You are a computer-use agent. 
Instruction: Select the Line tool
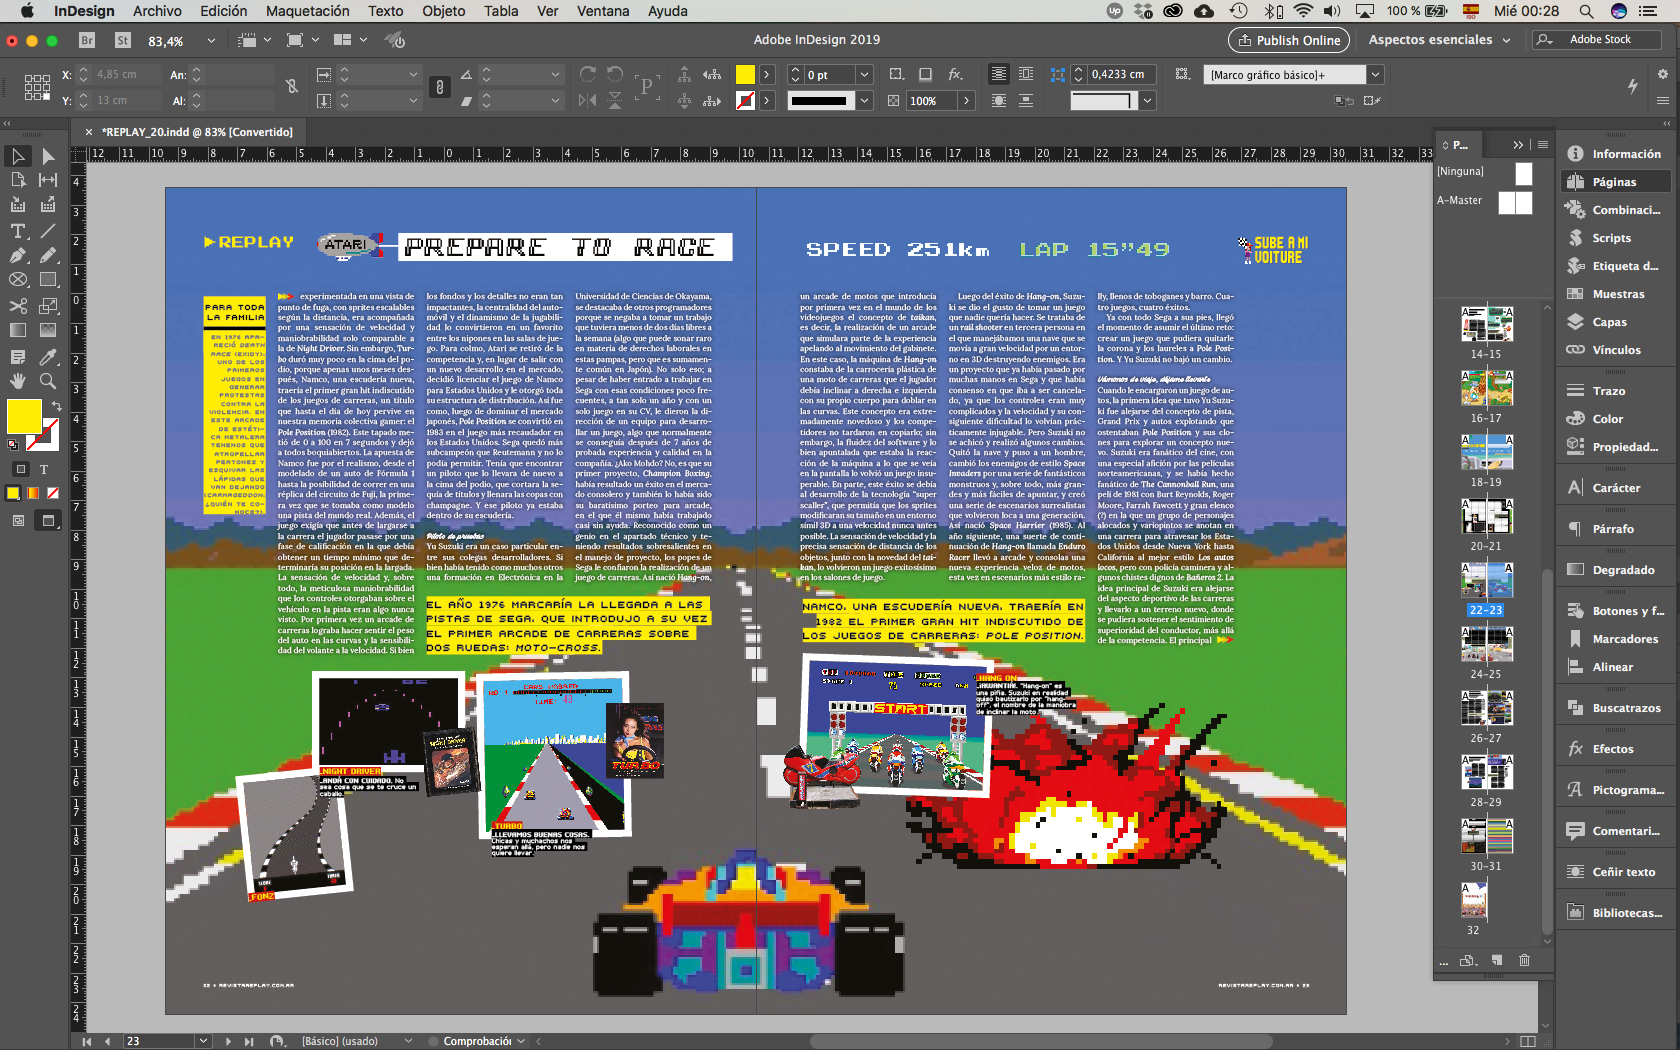point(47,230)
